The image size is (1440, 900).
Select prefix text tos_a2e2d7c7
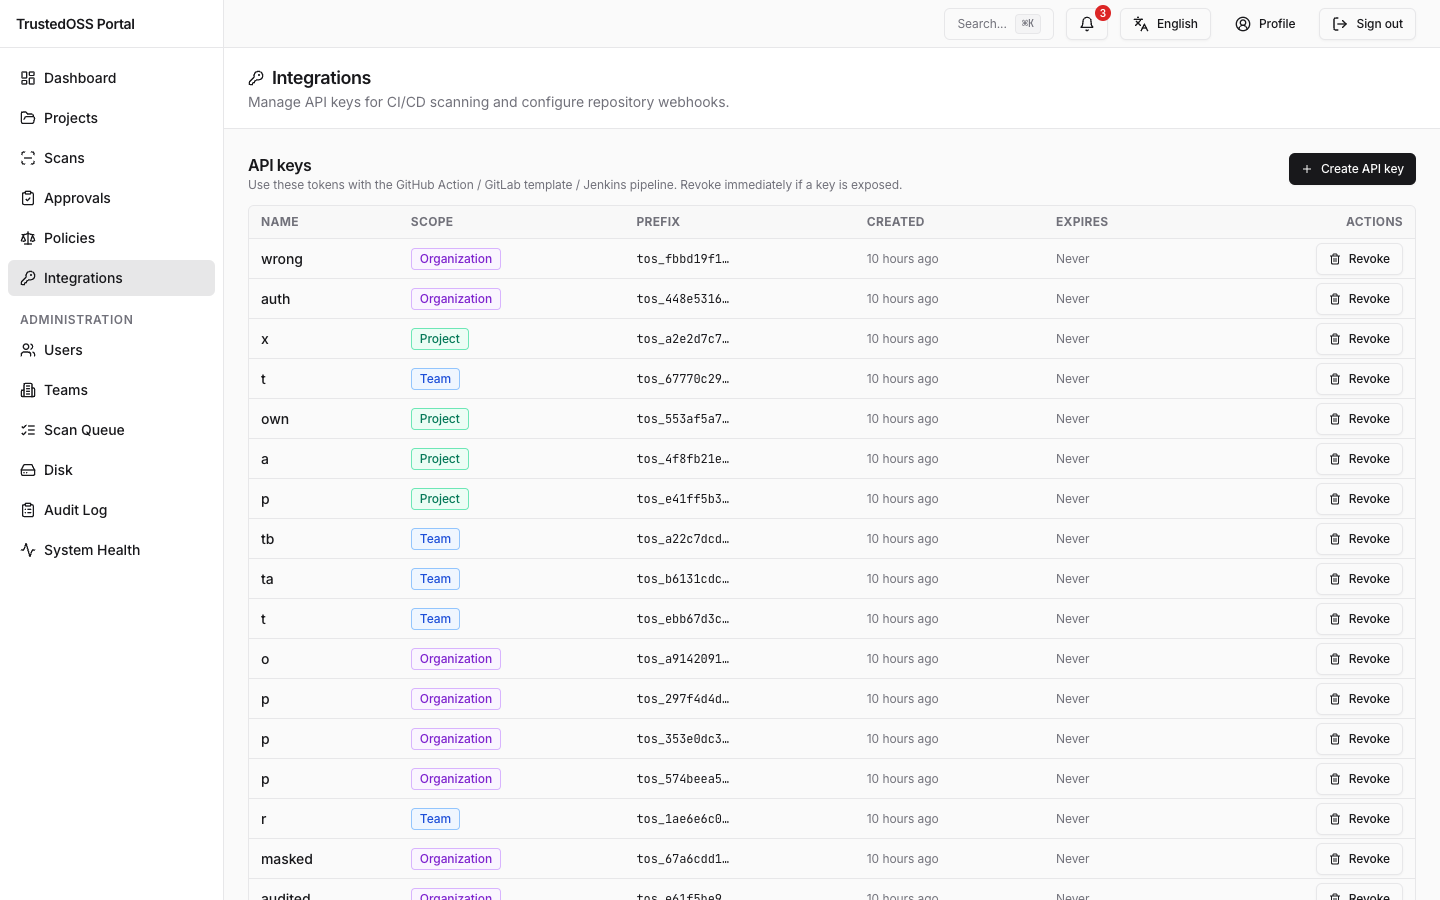click(683, 339)
